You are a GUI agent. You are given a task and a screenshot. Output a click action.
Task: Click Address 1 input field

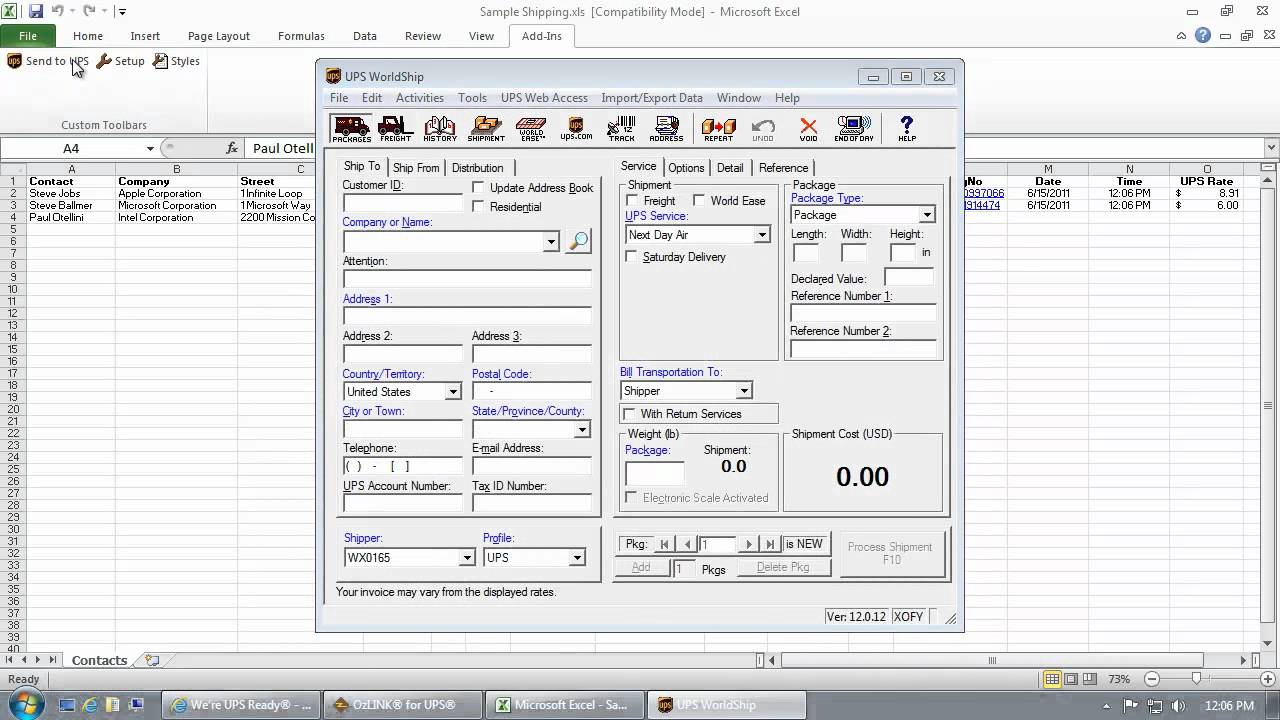pos(467,316)
